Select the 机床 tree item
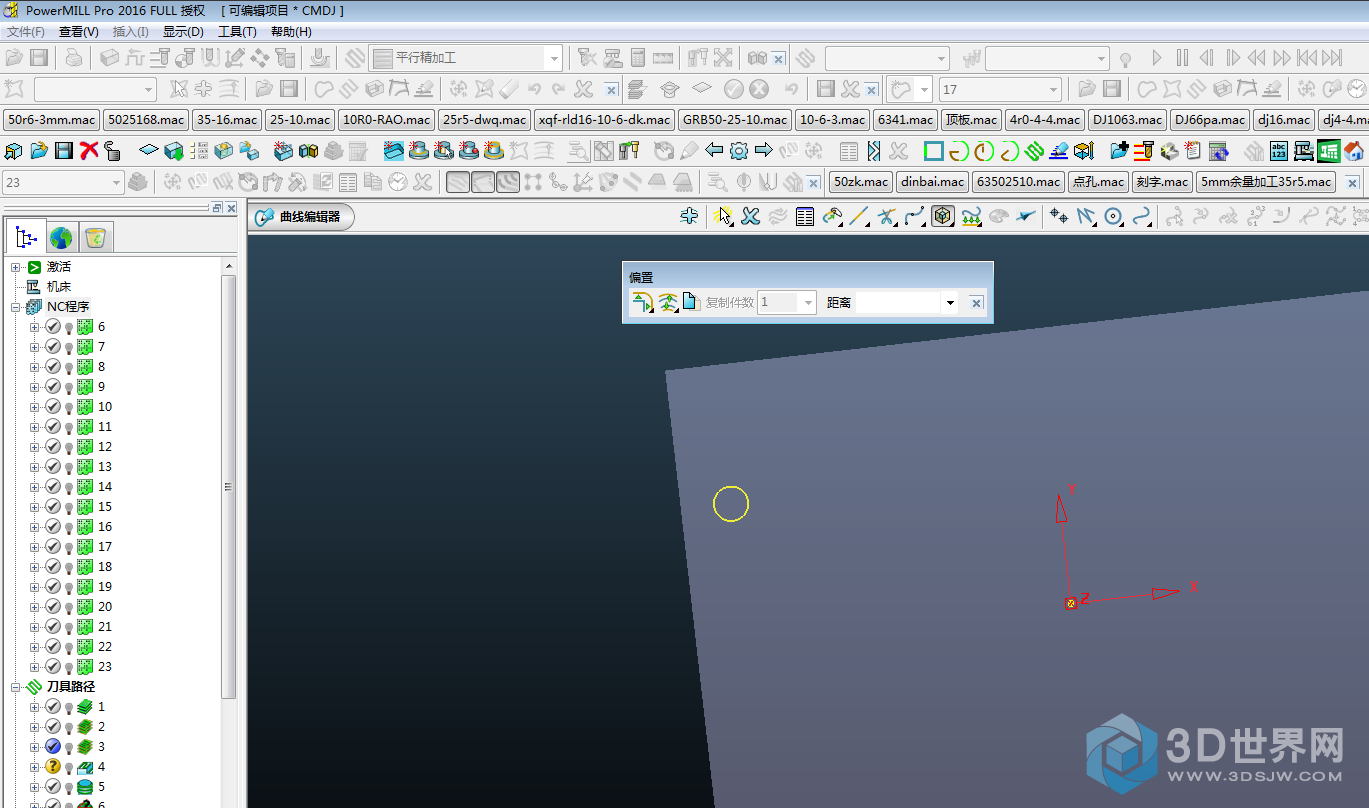Viewport: 1369px width, 808px height. click(x=59, y=287)
